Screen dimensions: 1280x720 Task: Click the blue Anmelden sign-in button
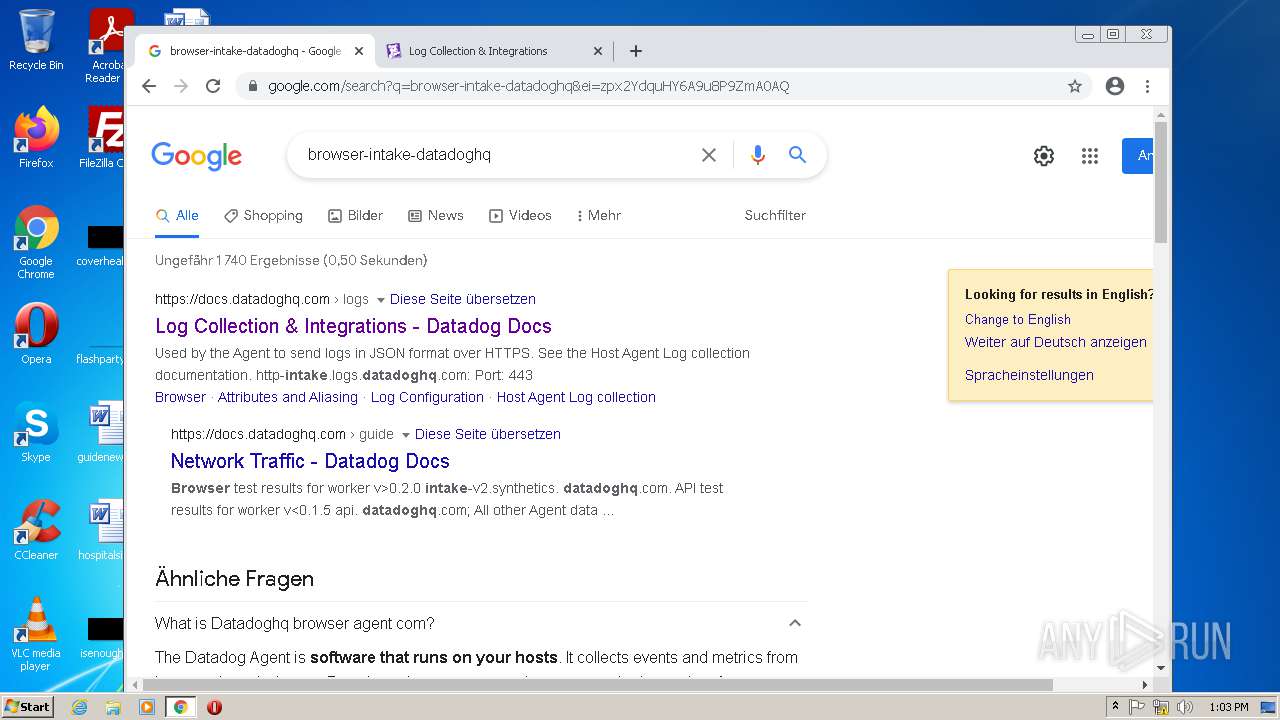click(1138, 156)
